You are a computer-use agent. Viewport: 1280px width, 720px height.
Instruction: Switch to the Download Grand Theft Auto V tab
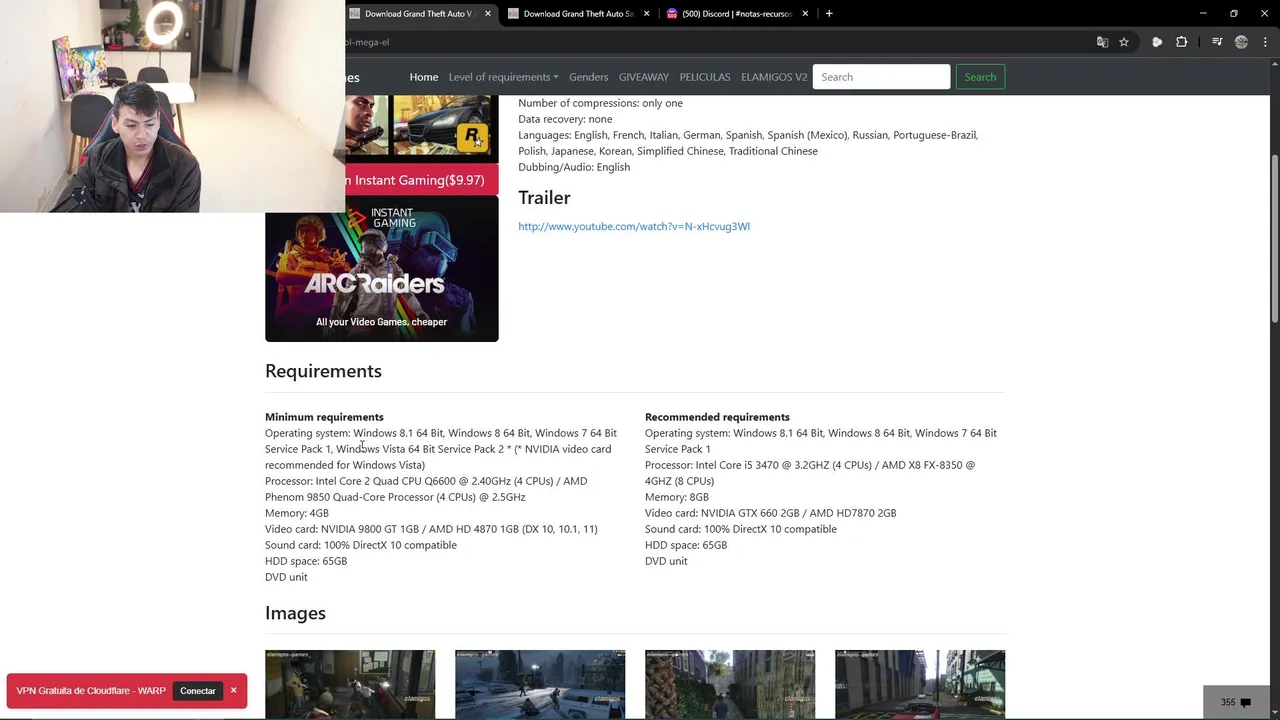click(x=418, y=14)
